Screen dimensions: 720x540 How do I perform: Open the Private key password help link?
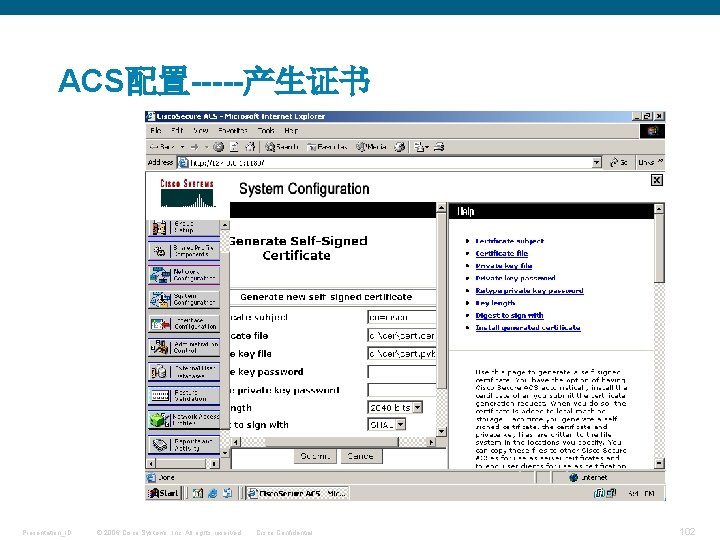(x=515, y=278)
